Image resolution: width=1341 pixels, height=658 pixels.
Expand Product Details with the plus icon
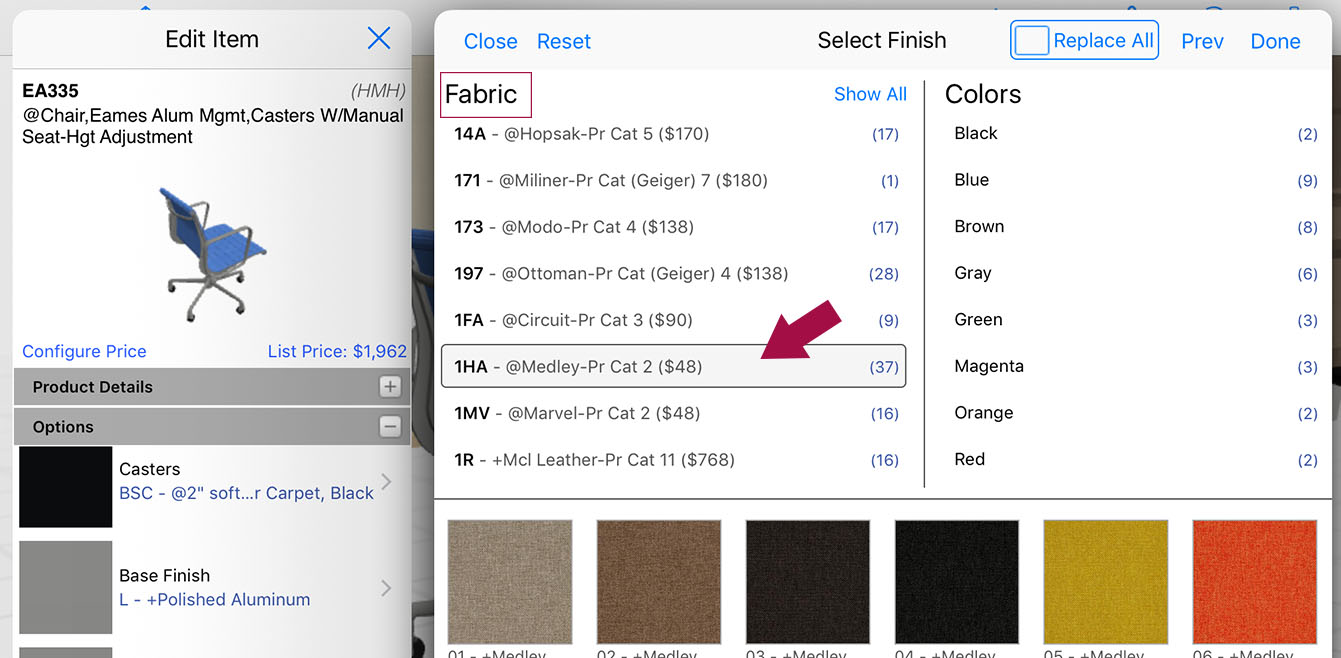390,387
